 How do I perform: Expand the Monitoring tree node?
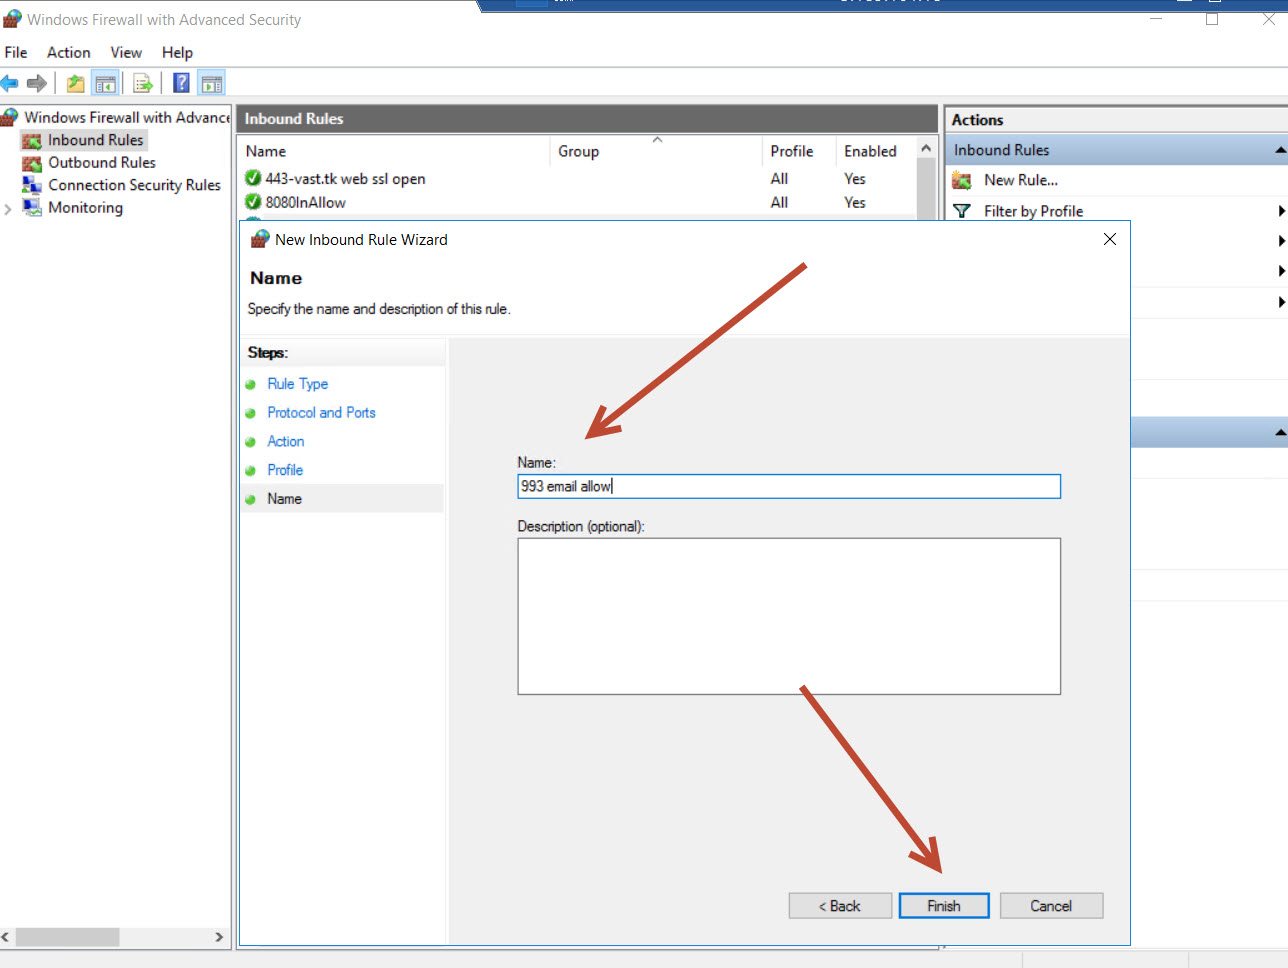click(x=8, y=209)
